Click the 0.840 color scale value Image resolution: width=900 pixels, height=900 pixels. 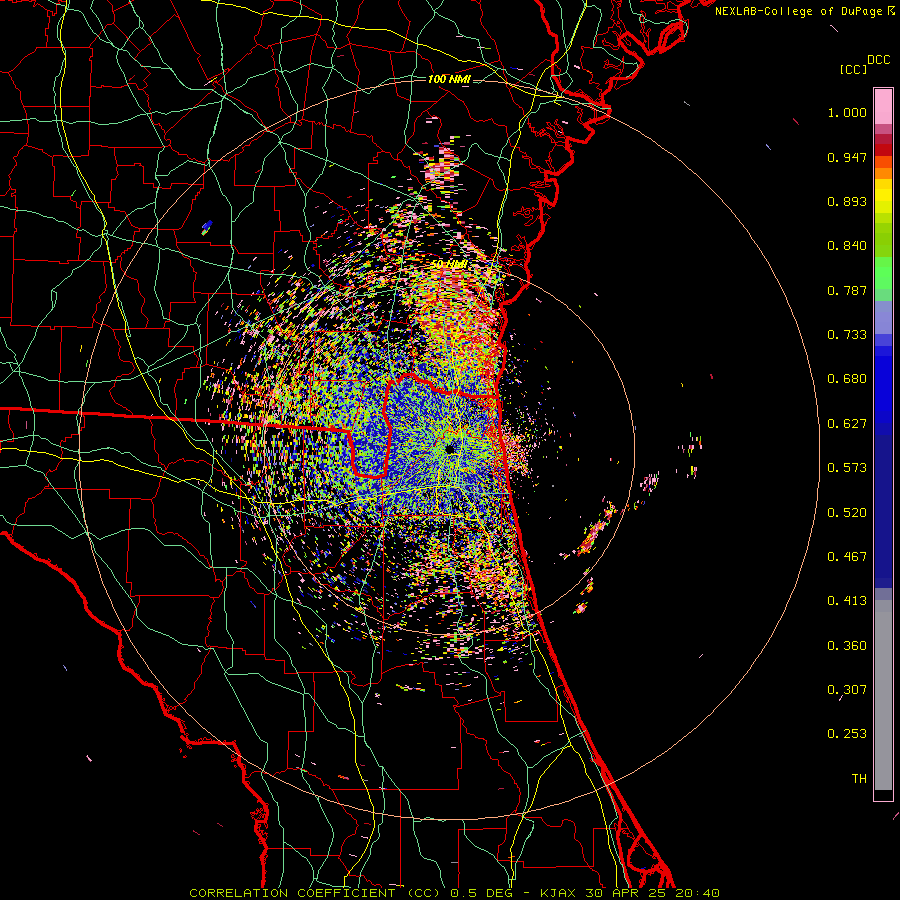[847, 246]
